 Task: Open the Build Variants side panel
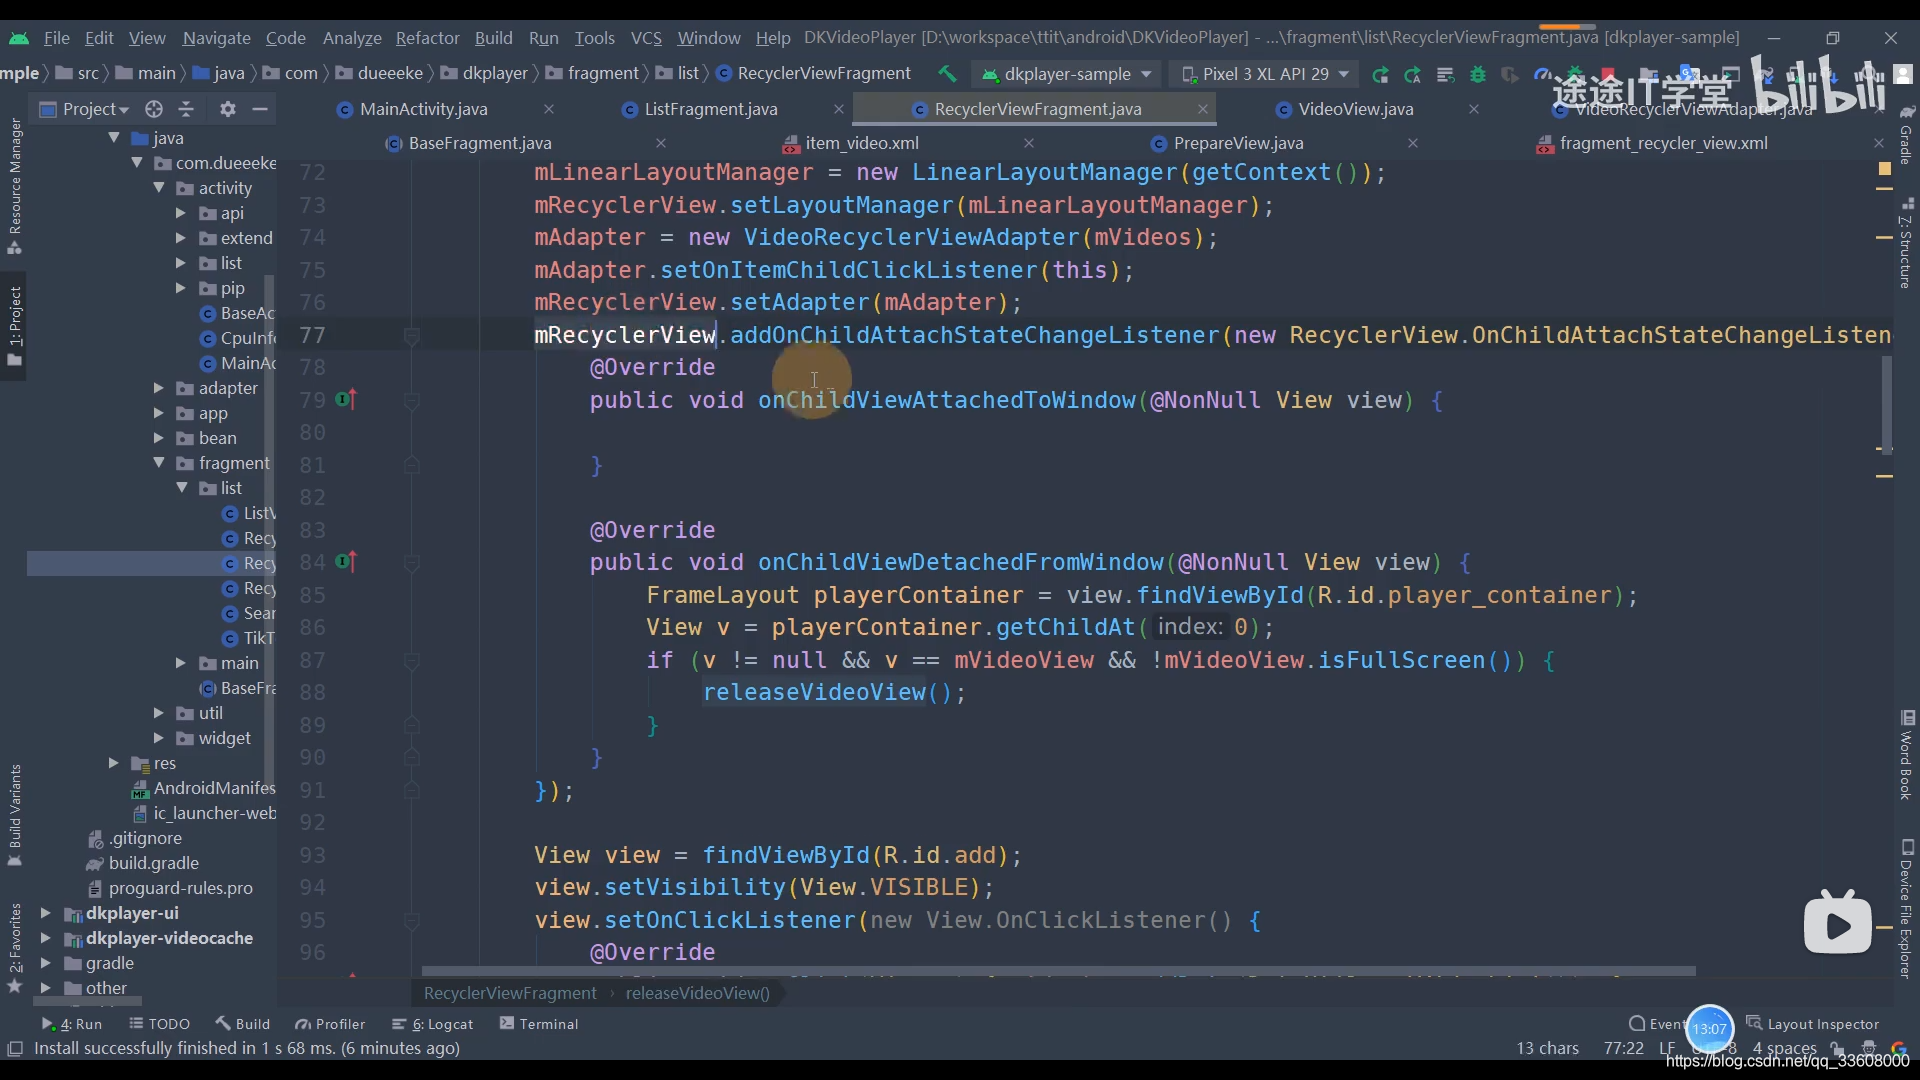[15, 815]
